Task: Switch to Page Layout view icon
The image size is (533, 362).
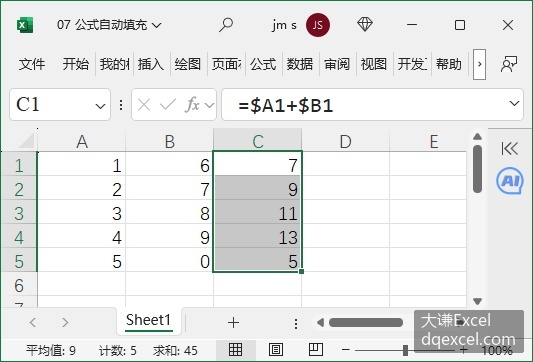Action: (276, 349)
